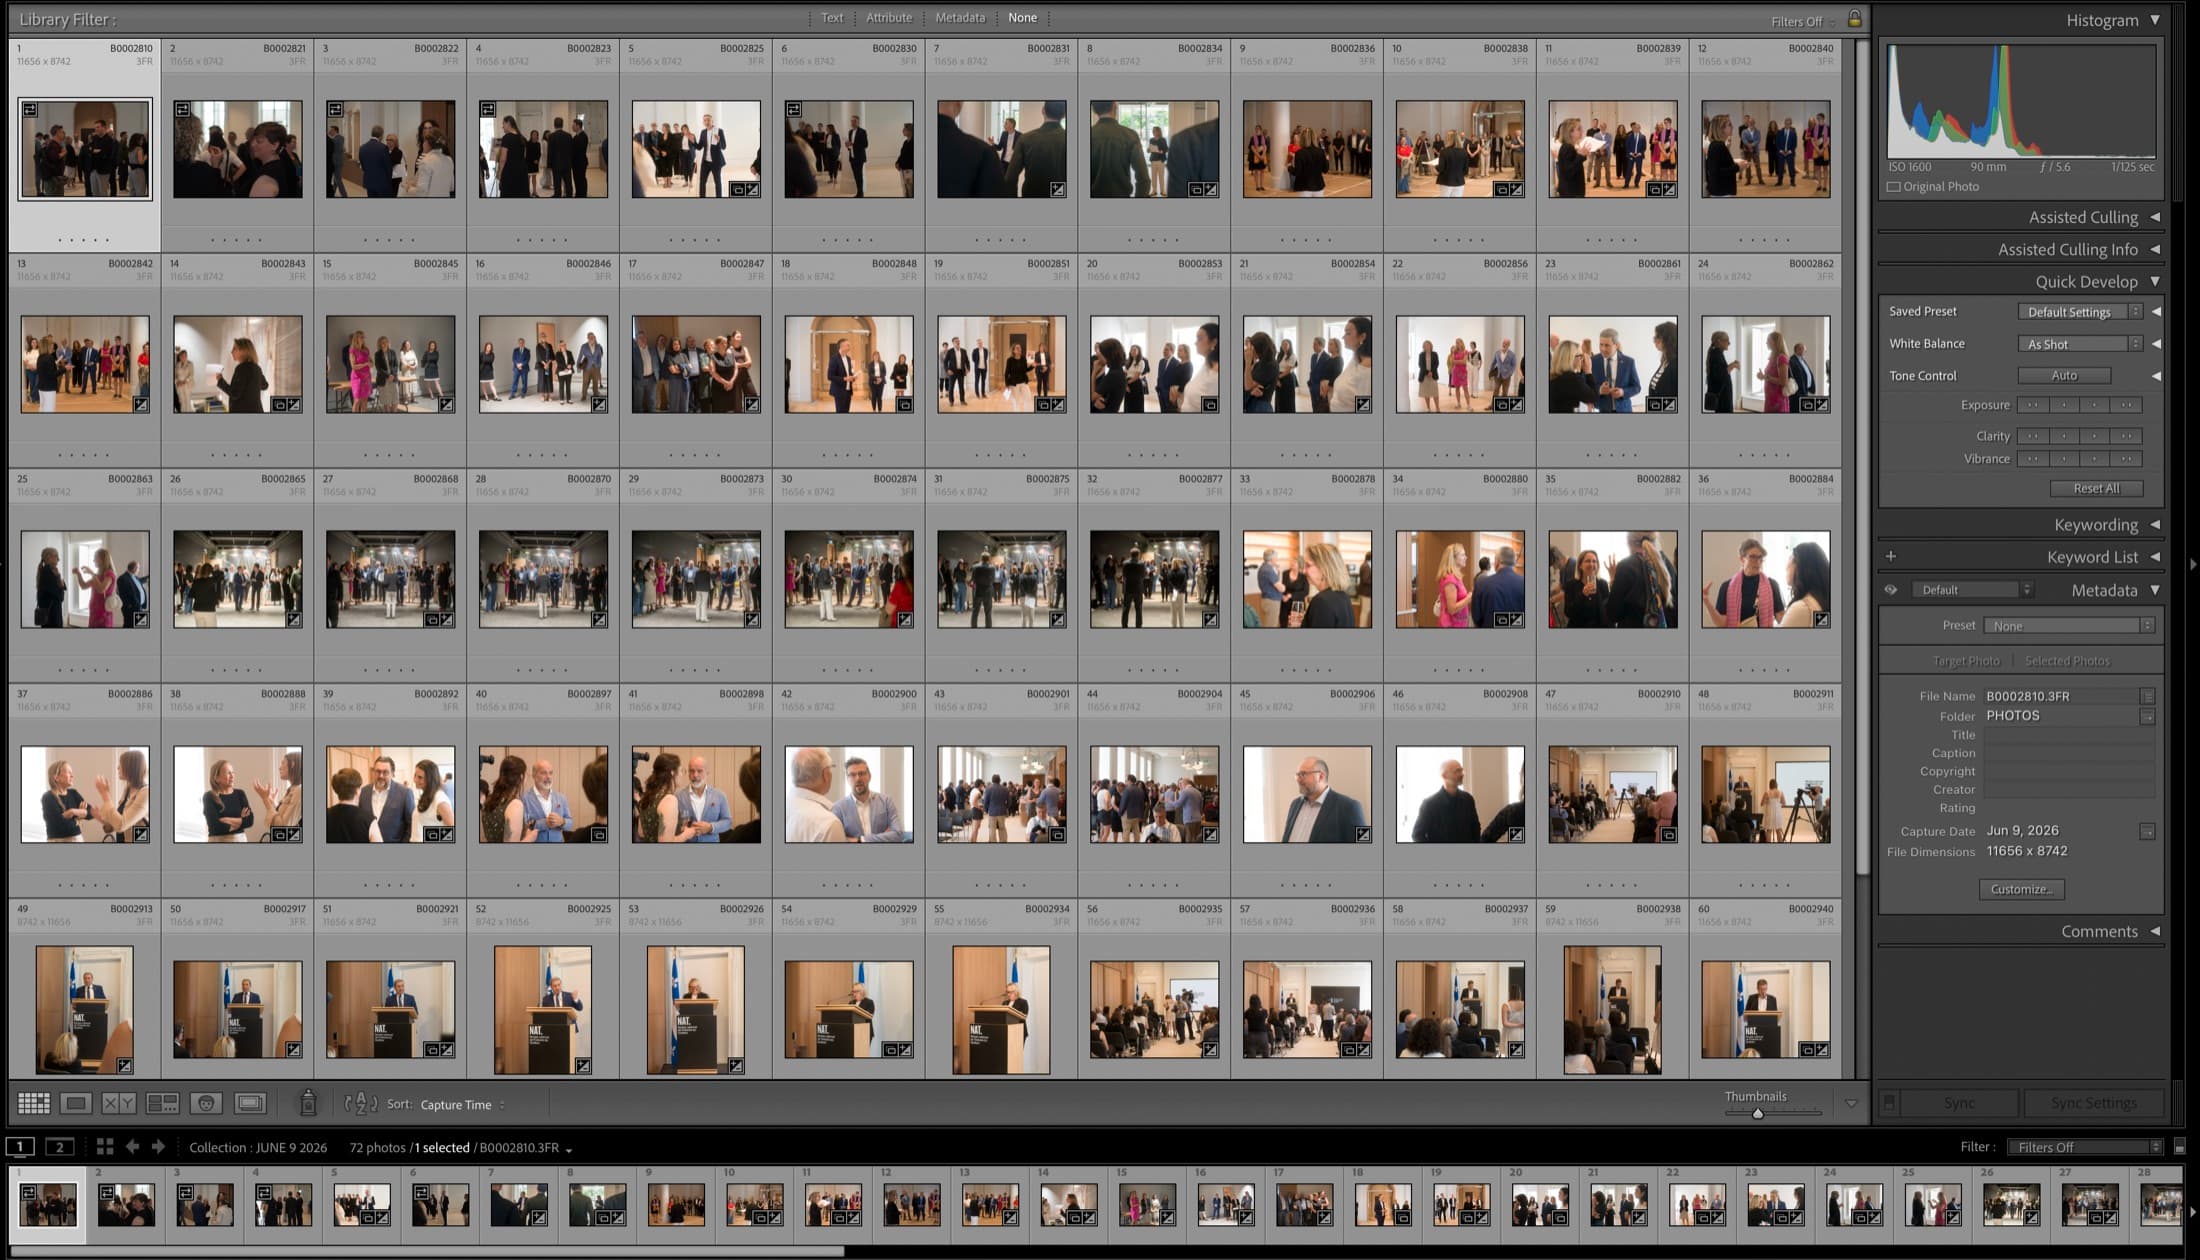Switch to Grid view in toolbar
Image resolution: width=2200 pixels, height=1260 pixels.
pos(33,1103)
